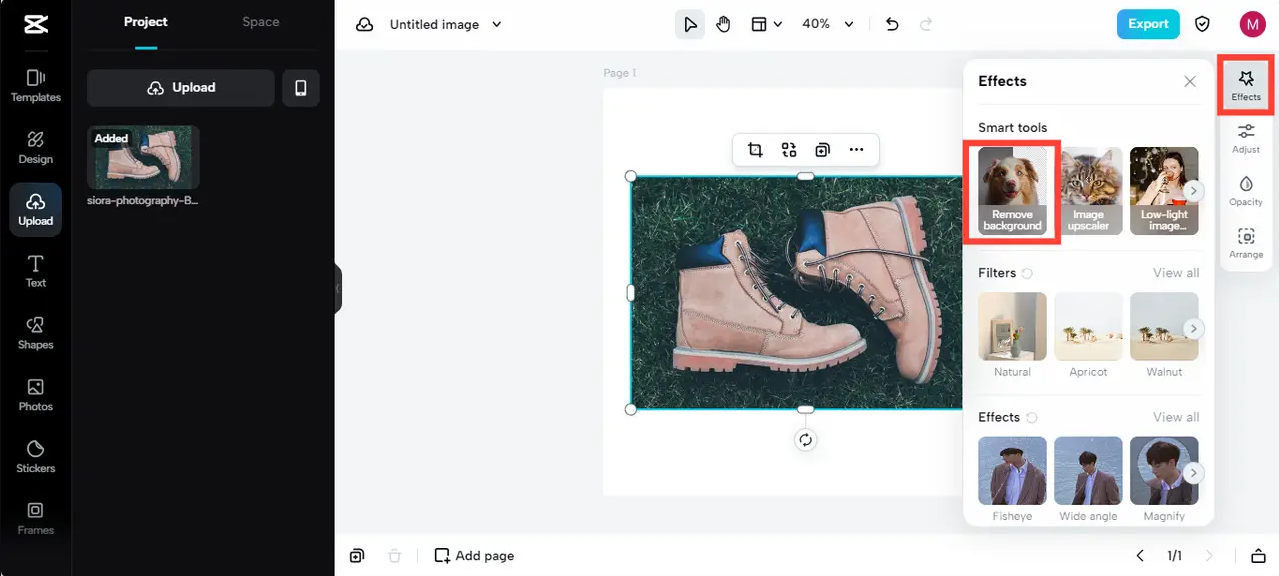Open the Templates sidebar panel
The width and height of the screenshot is (1279, 576).
click(x=35, y=86)
